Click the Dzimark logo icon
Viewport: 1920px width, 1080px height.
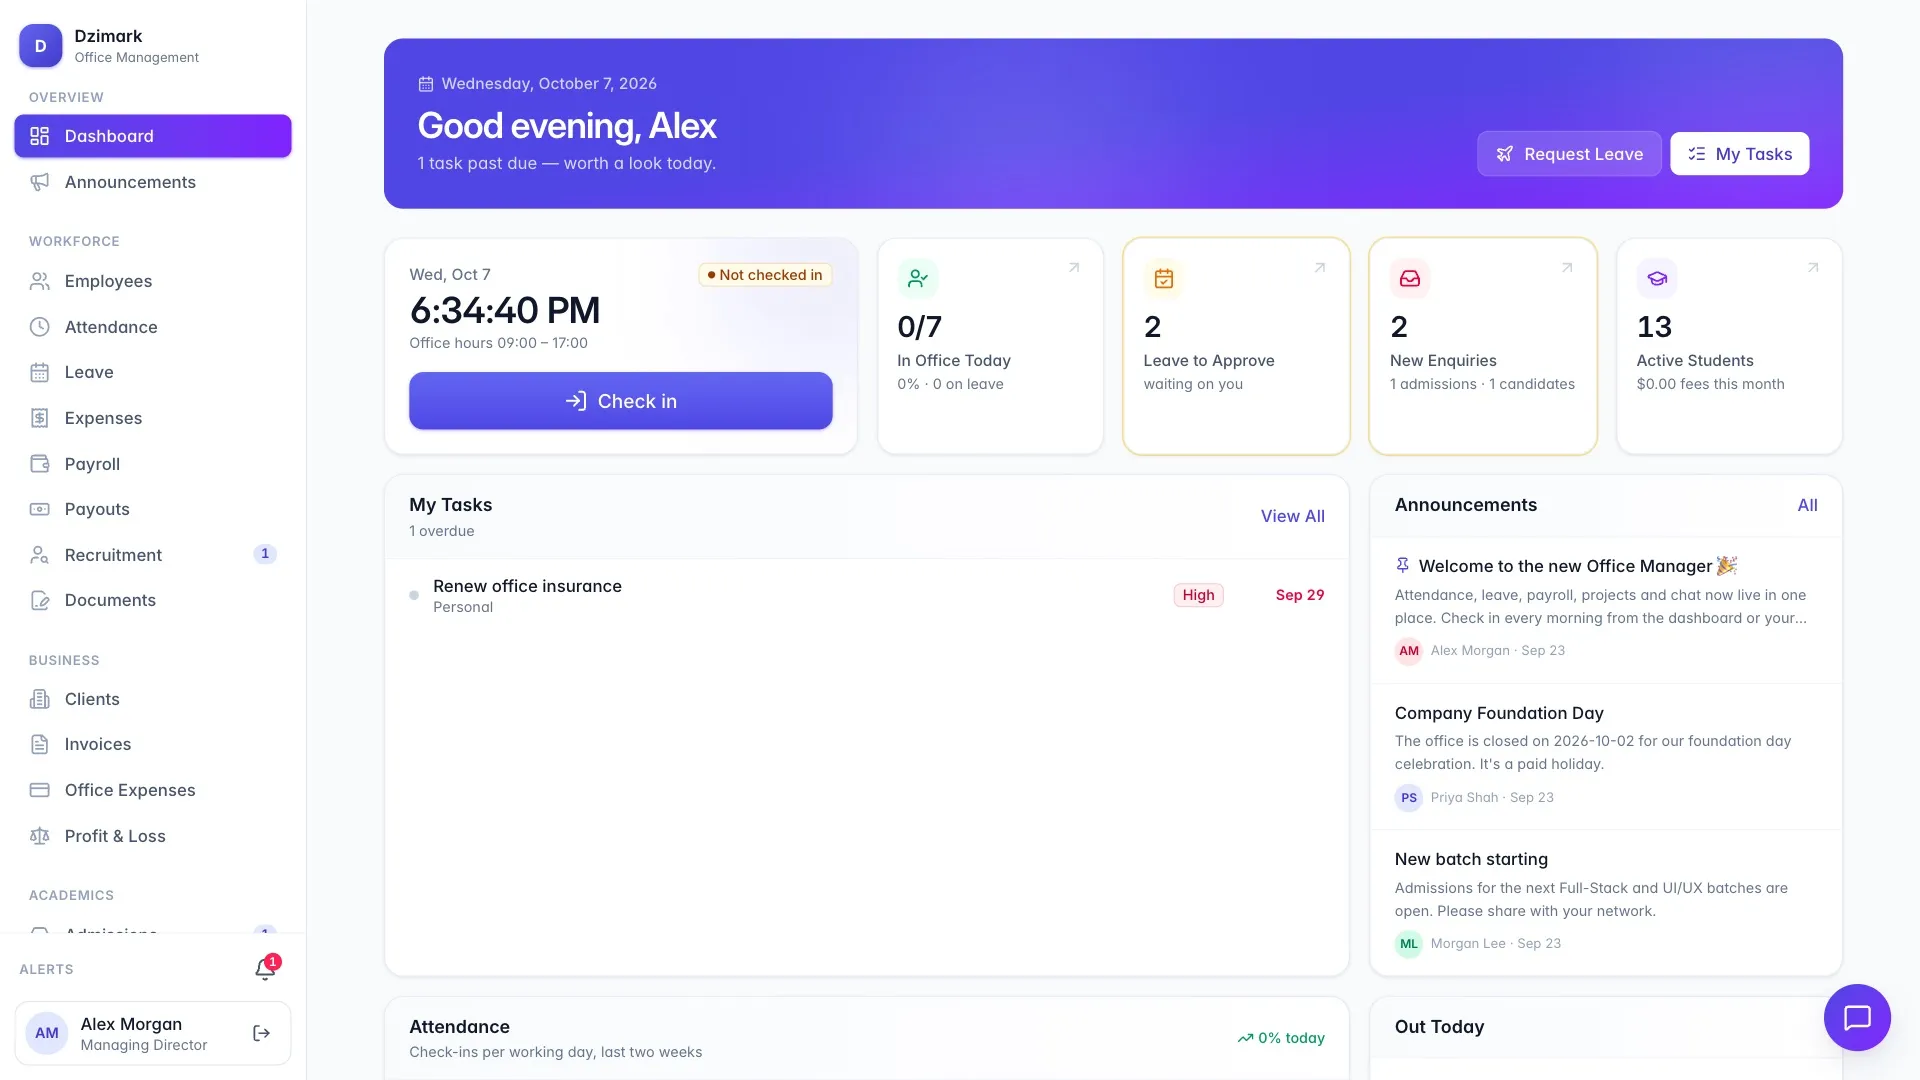click(40, 46)
